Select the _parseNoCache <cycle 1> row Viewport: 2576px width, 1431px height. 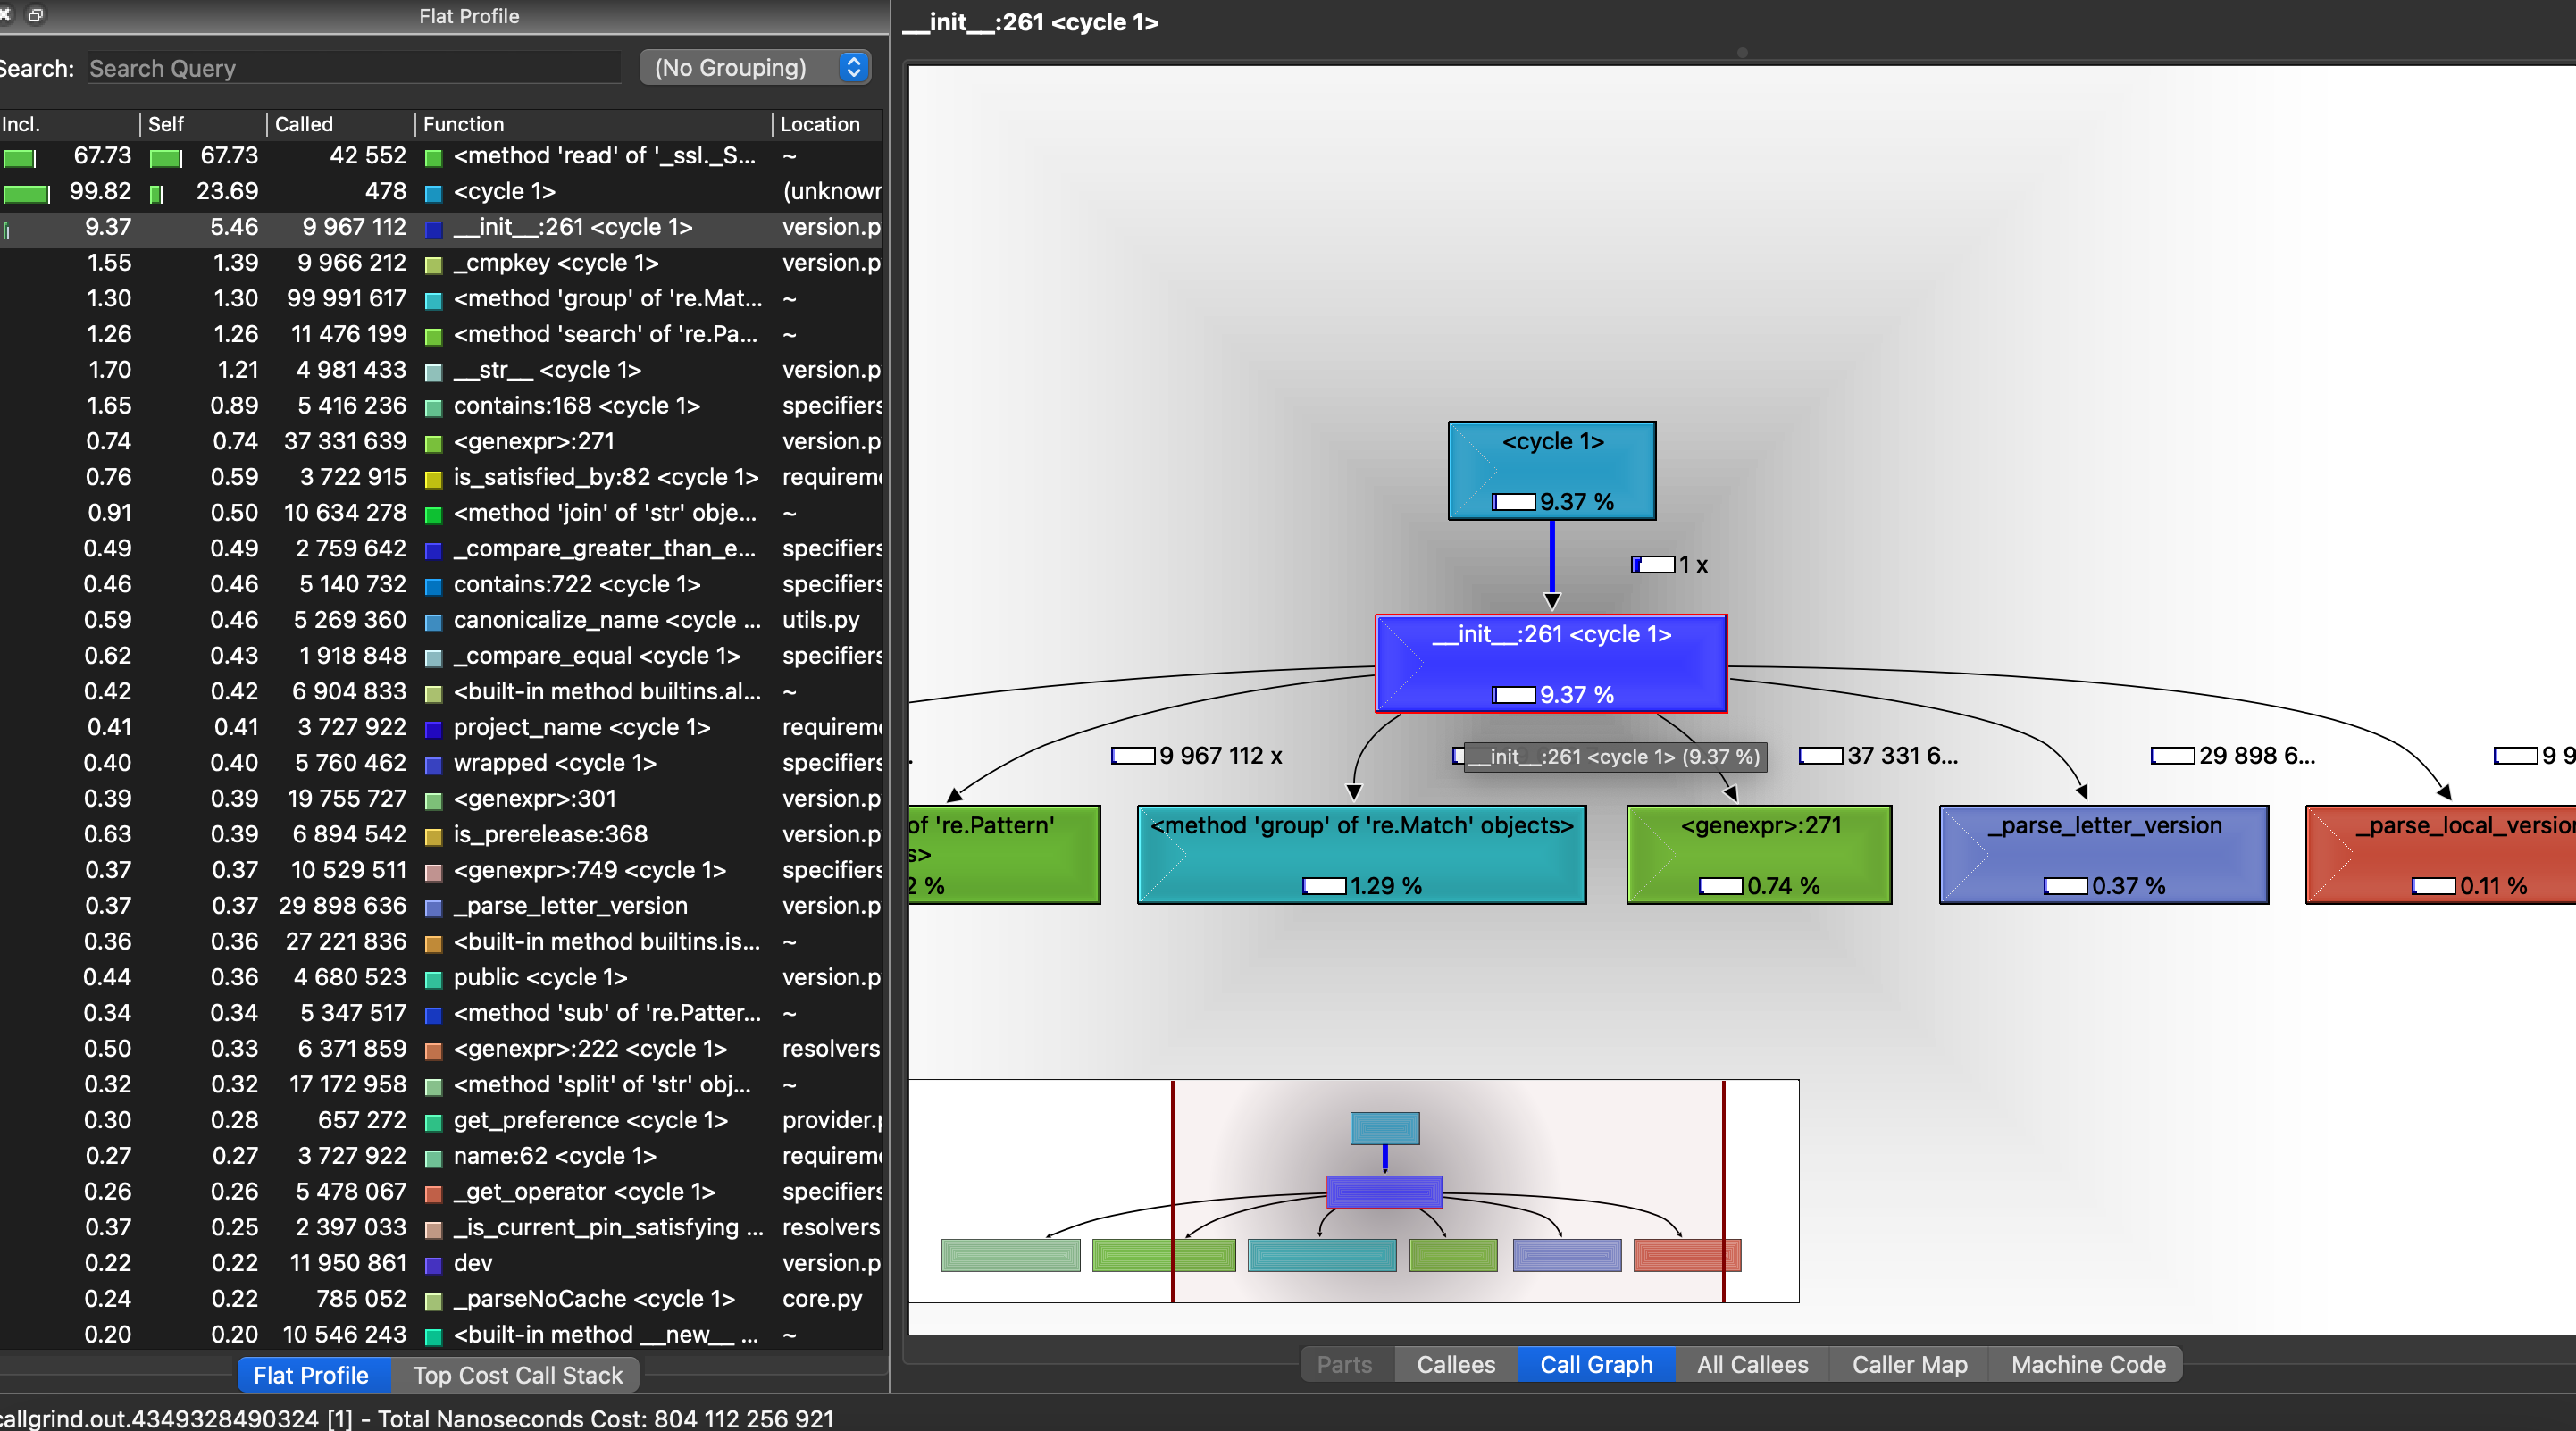coord(441,1299)
